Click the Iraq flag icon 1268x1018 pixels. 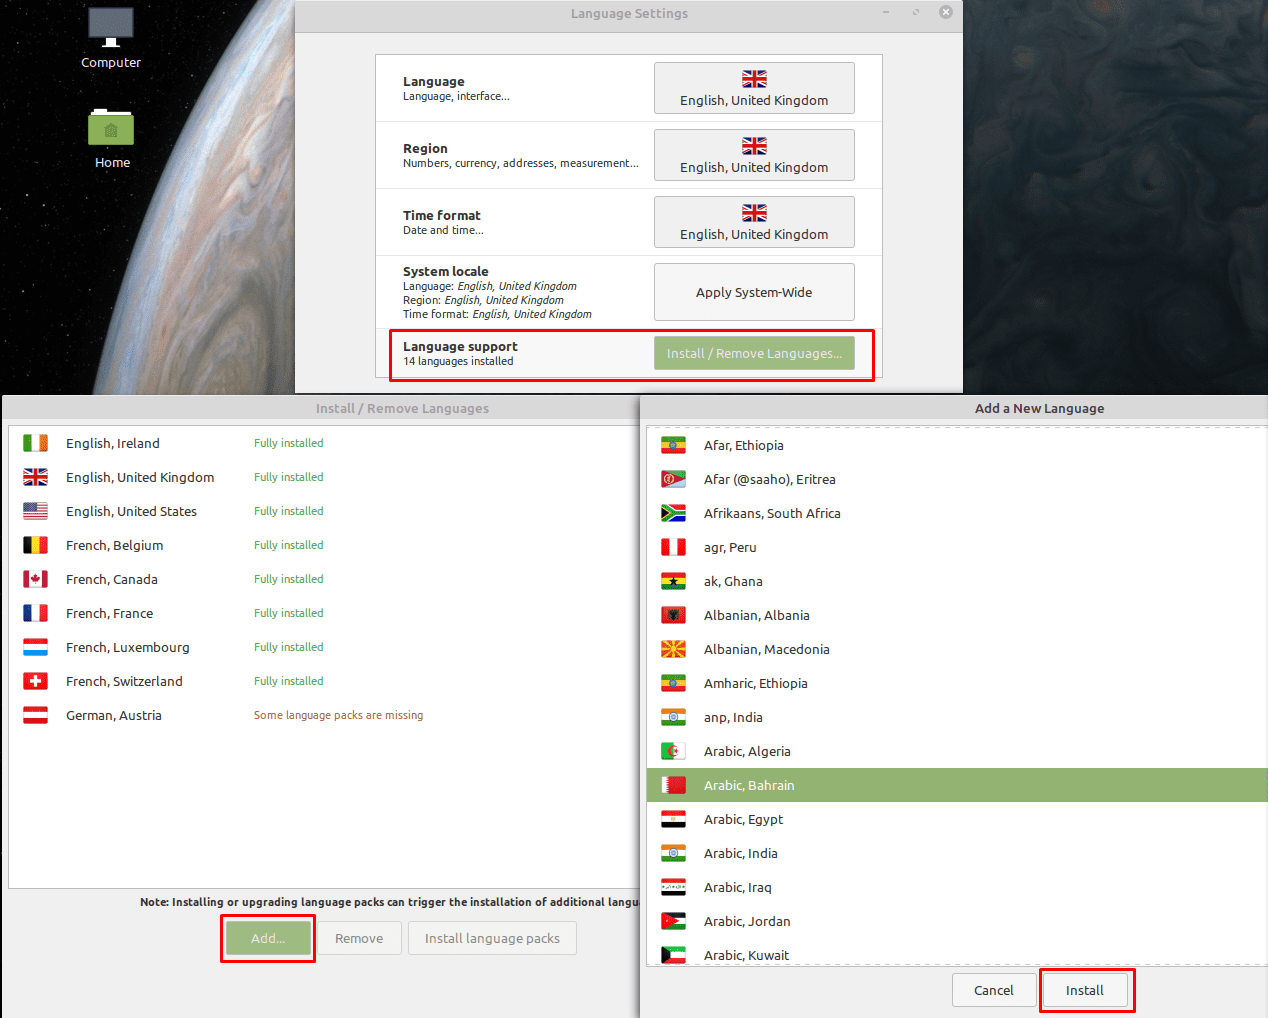coord(674,887)
